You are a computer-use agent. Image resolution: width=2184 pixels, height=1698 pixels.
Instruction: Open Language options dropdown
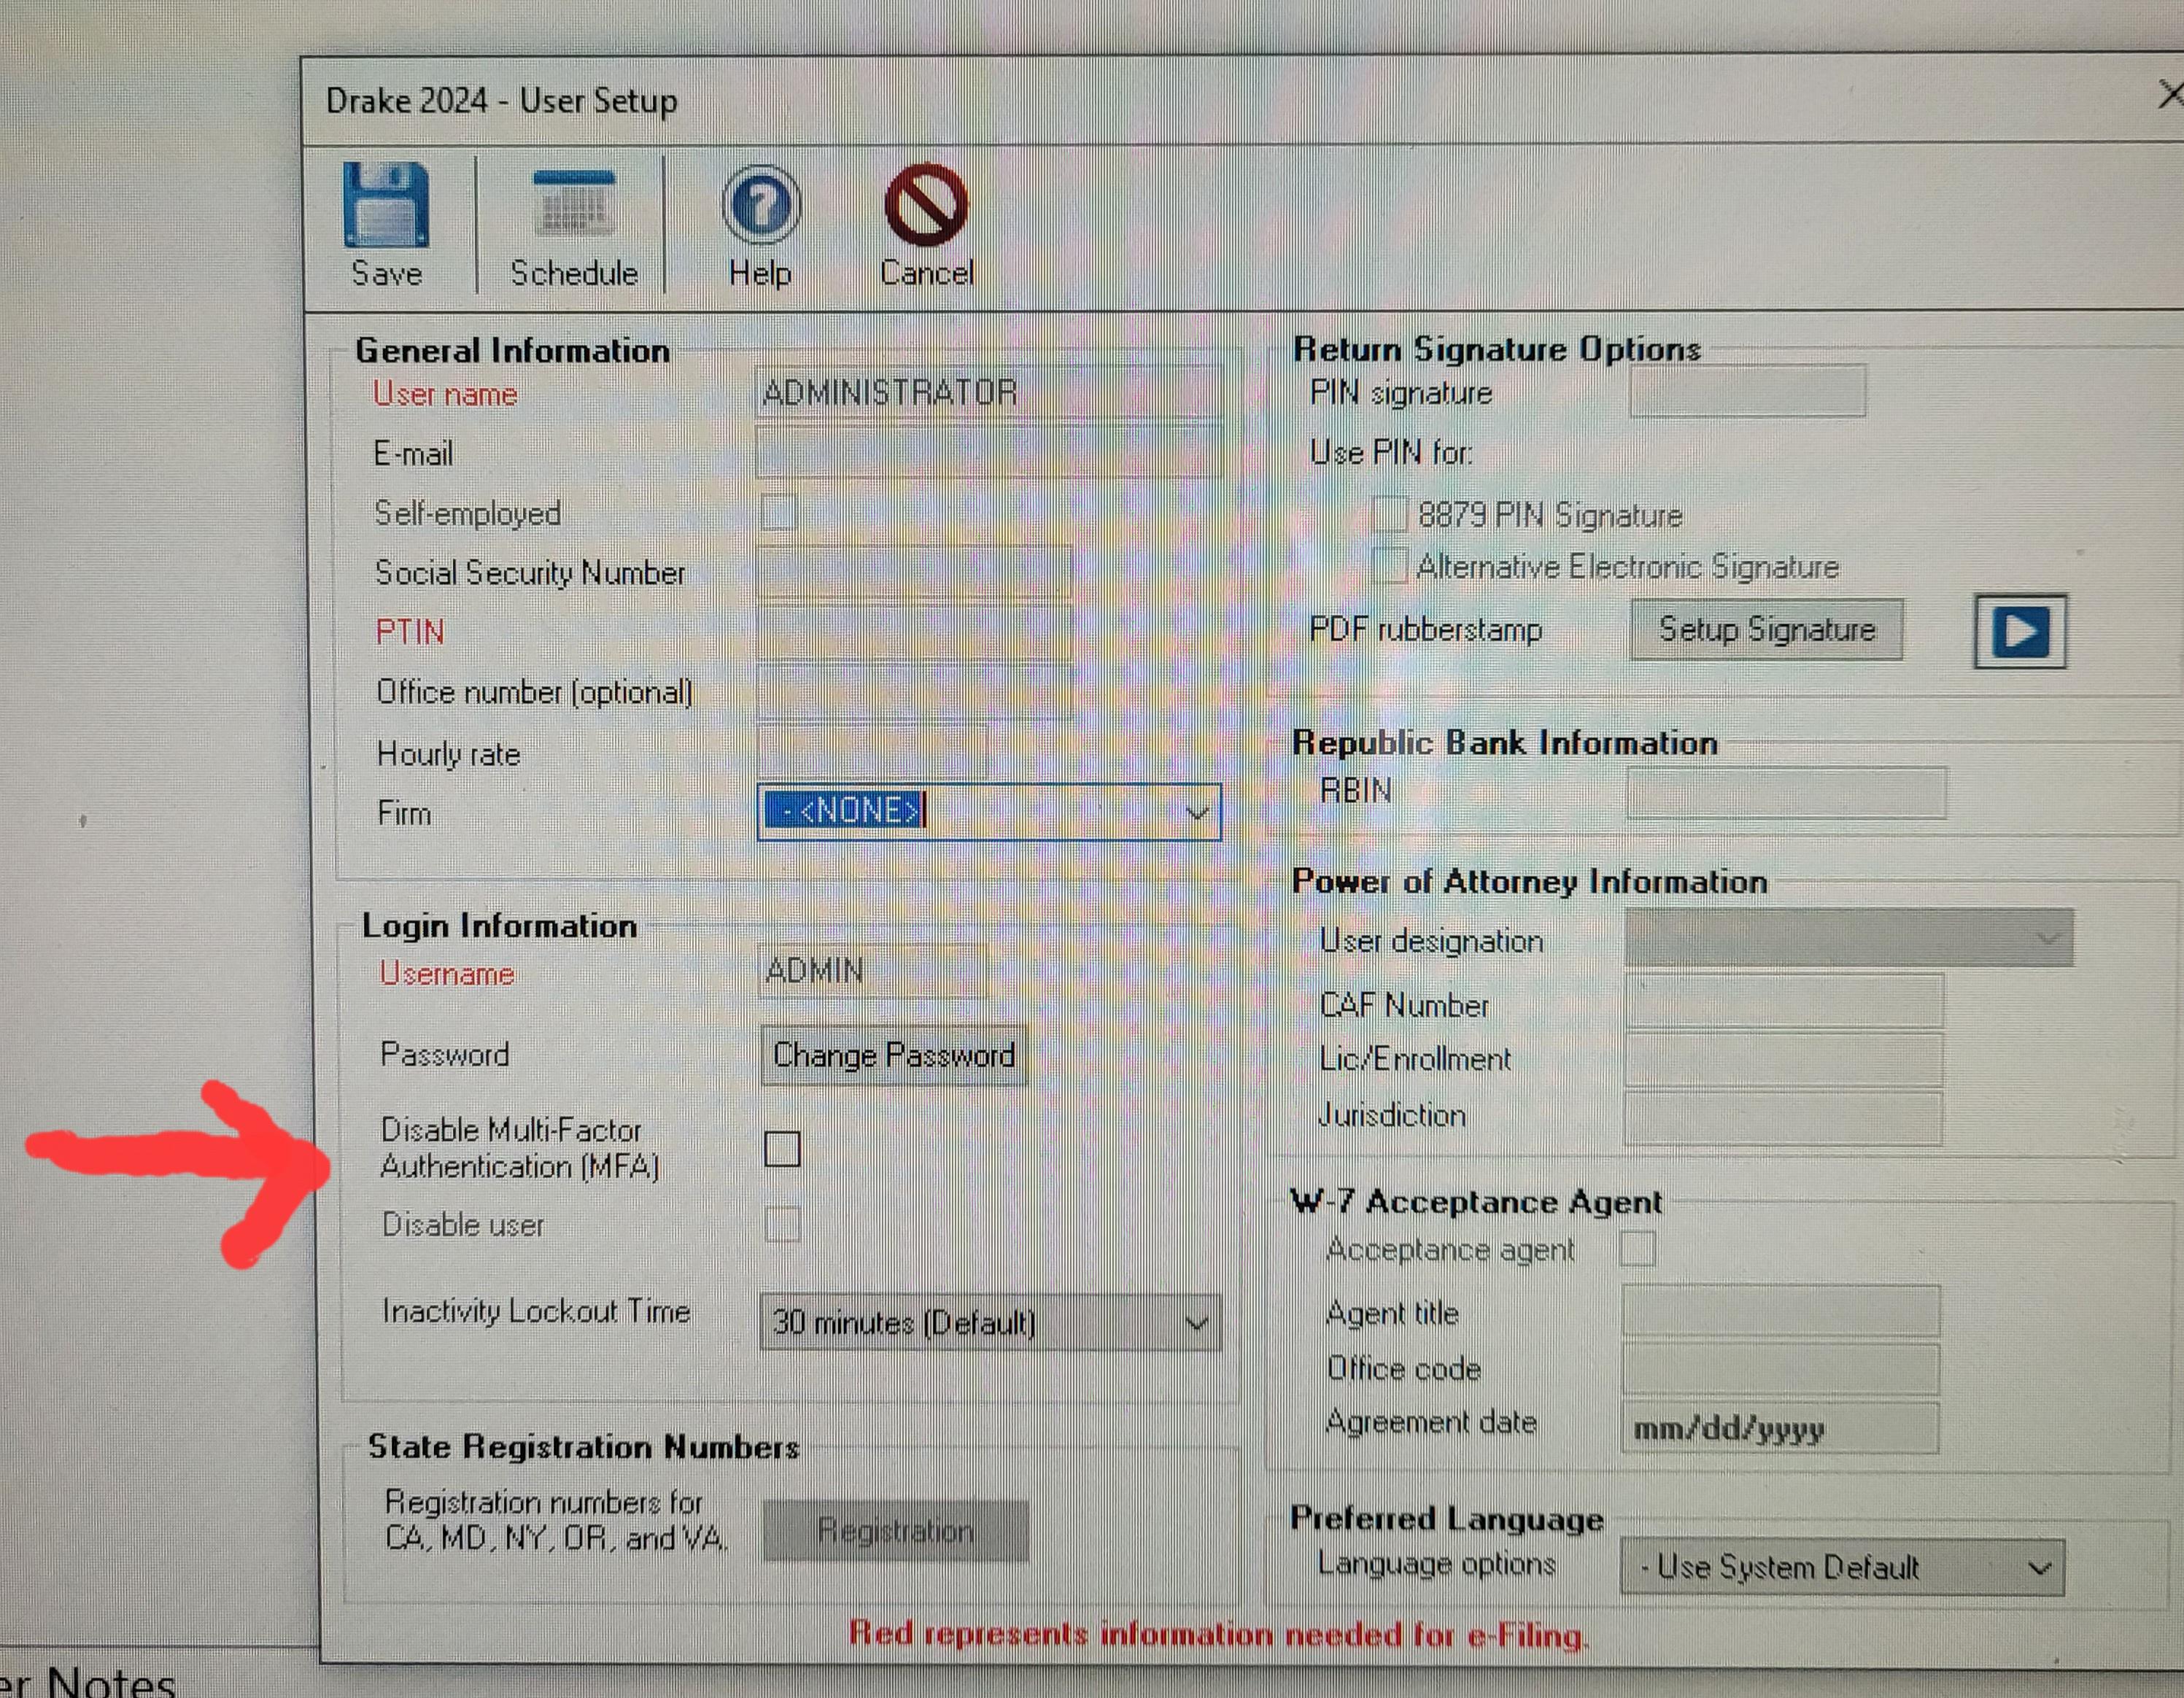[1842, 1567]
